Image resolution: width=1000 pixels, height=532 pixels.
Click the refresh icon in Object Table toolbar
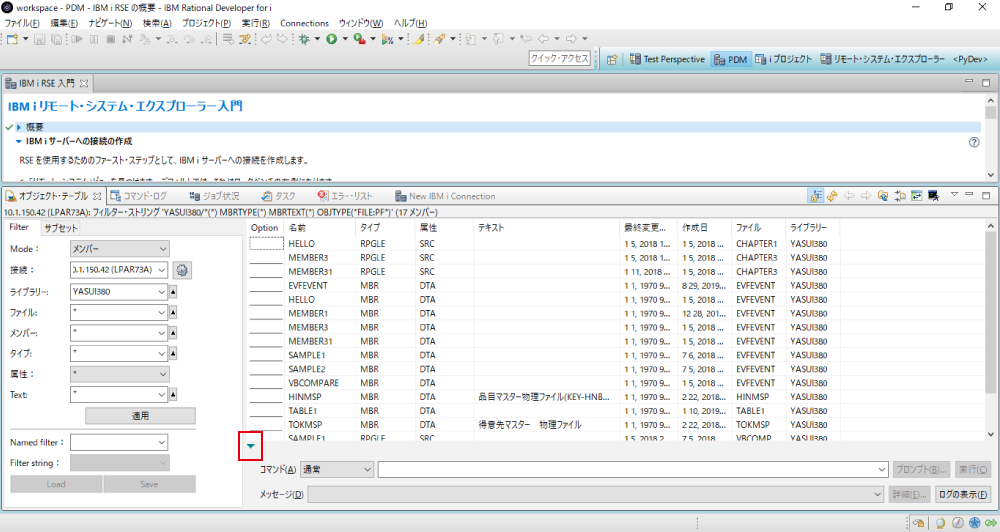832,196
